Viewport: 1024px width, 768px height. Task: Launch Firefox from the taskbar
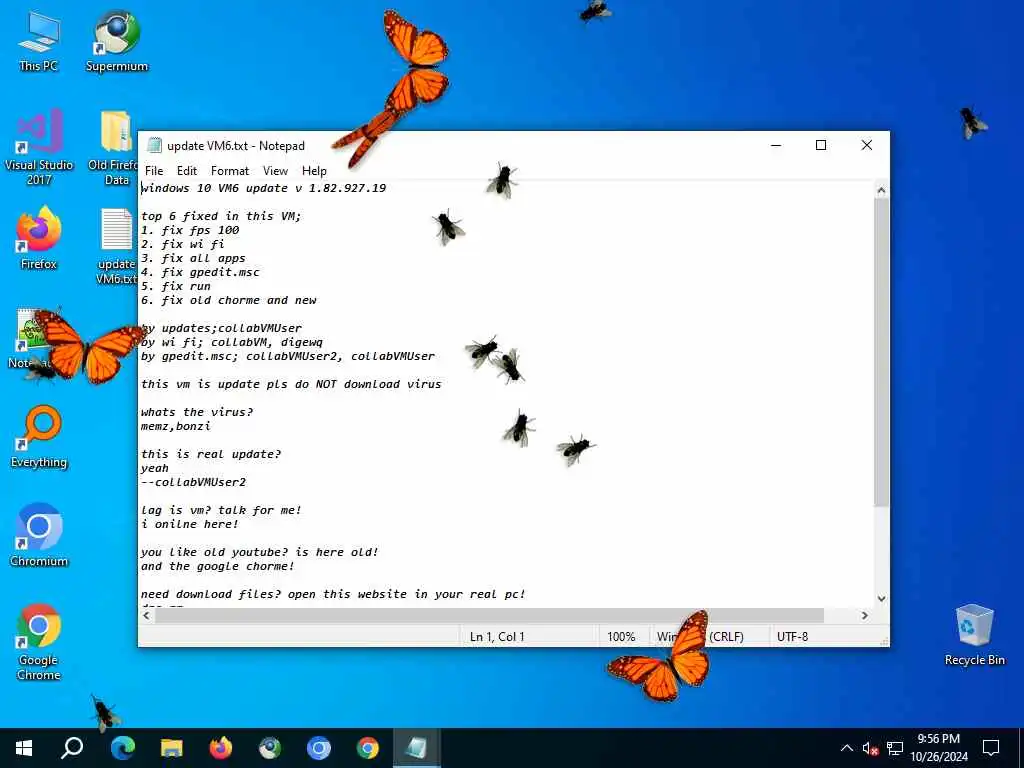(x=221, y=748)
